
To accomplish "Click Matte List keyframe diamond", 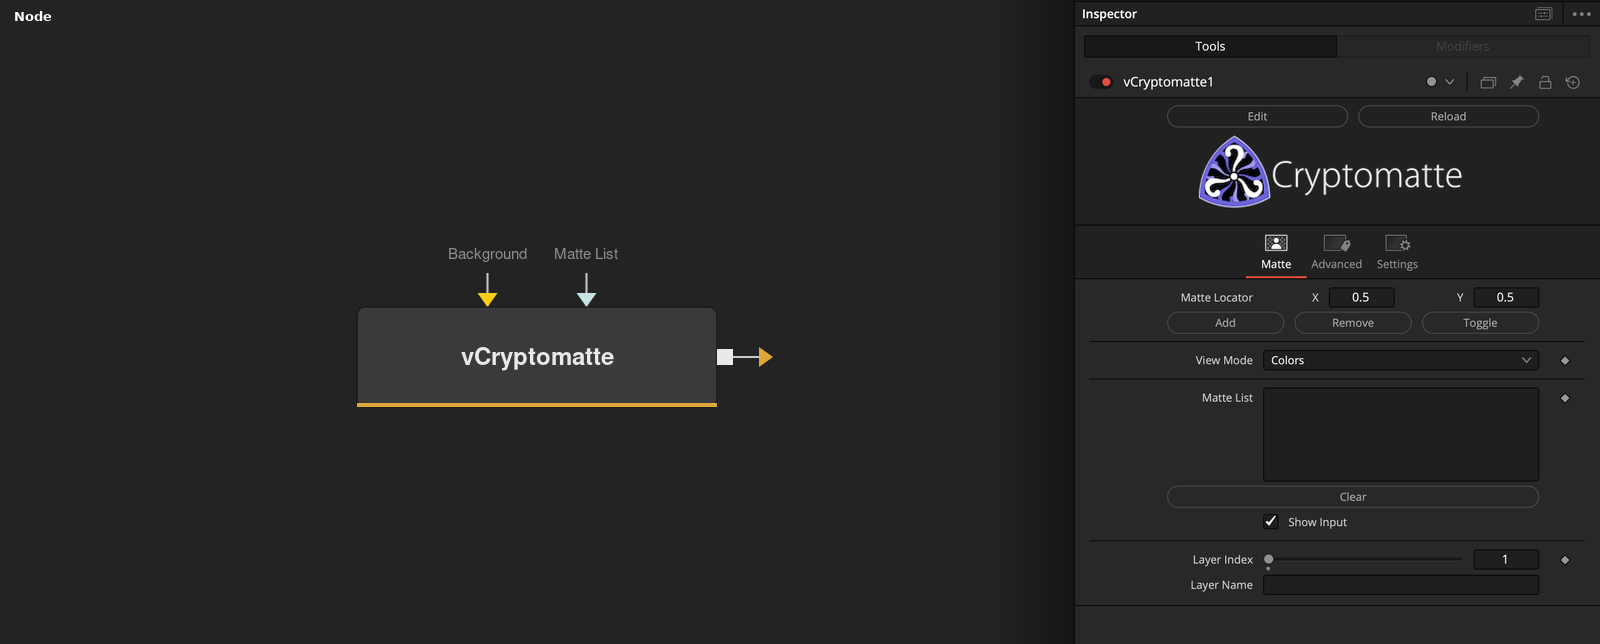I will click(x=1565, y=398).
